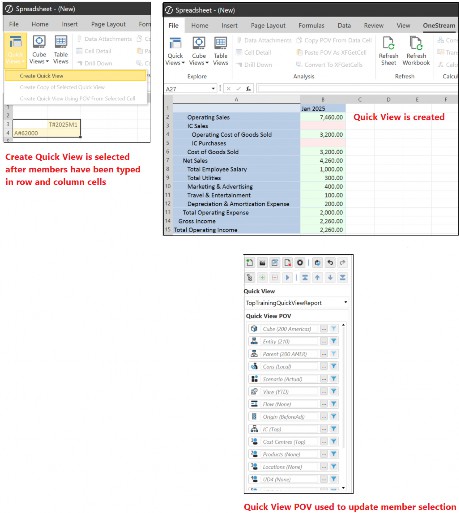Click Refresh Sheet icon in ribbon
The width and height of the screenshot is (459, 513).
[388, 51]
